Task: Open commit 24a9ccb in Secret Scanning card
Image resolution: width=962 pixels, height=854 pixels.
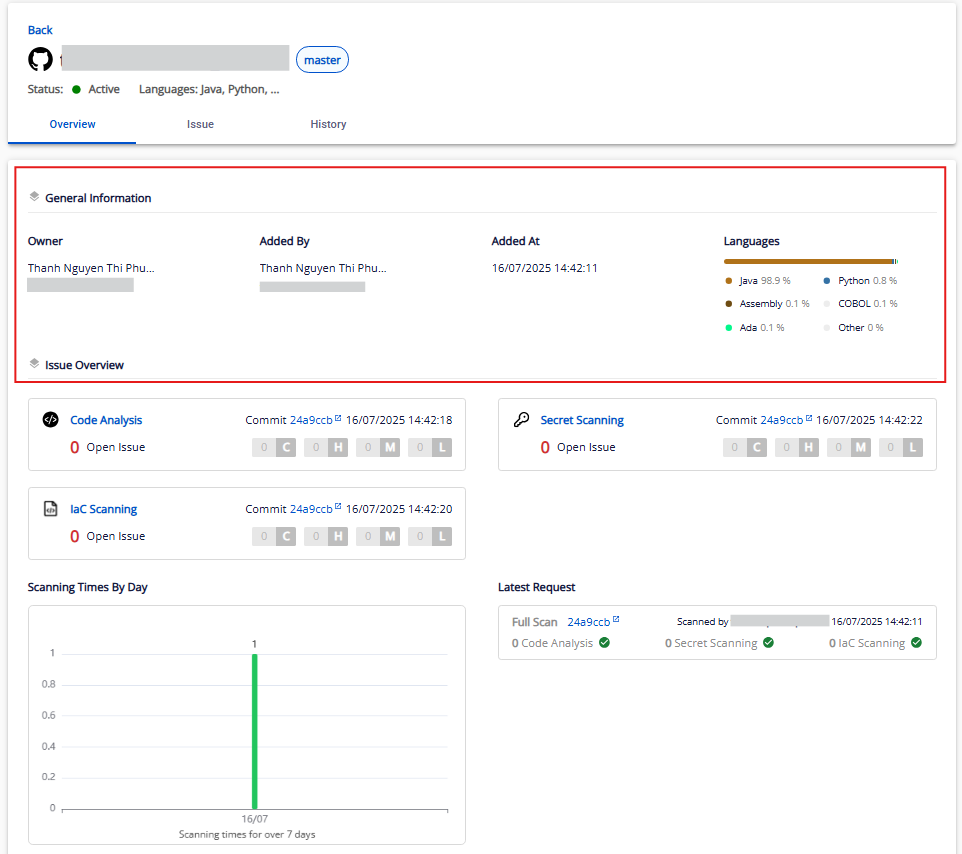Action: (x=782, y=420)
